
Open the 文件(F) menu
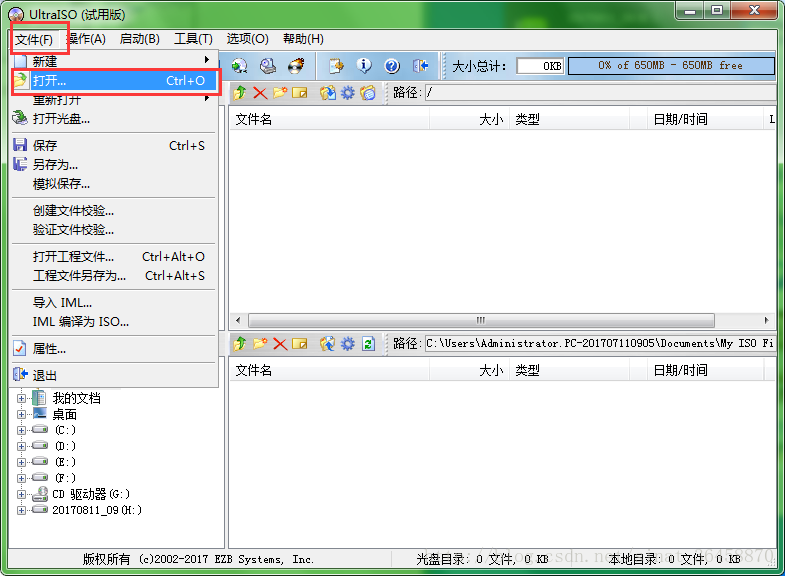pos(34,39)
